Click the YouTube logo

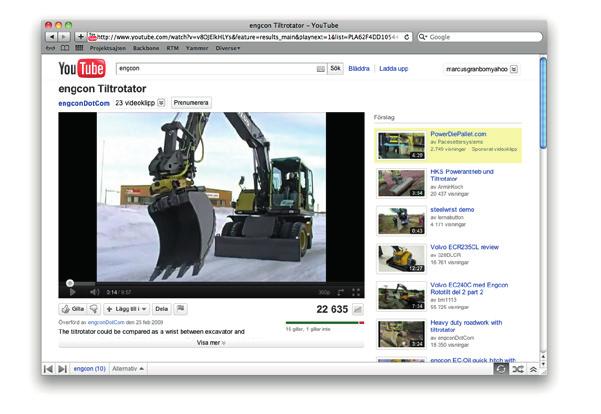point(82,69)
